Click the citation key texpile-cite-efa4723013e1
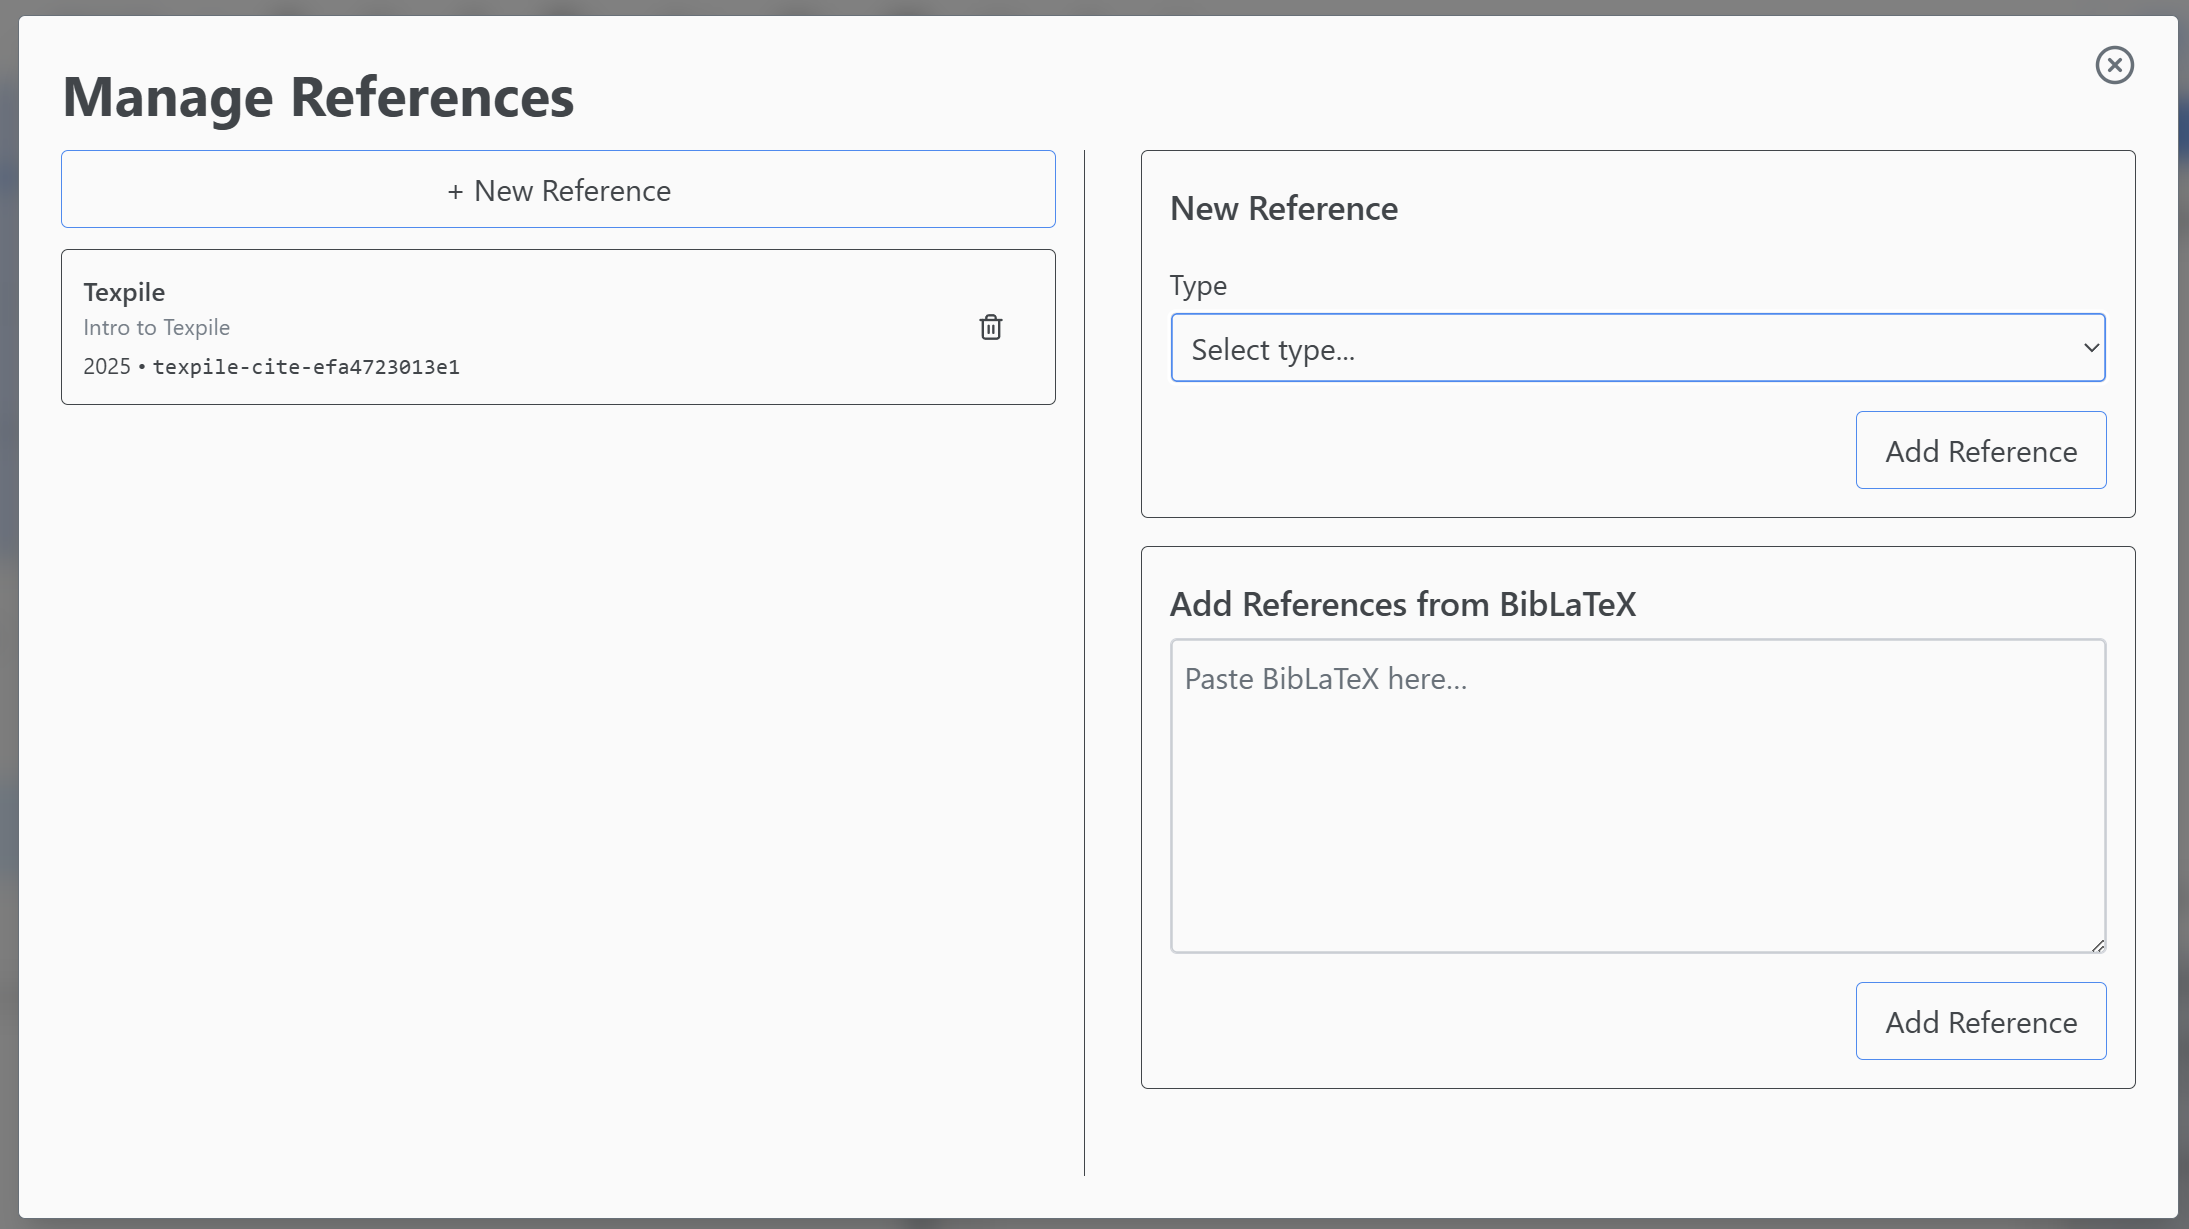The image size is (2189, 1229). pos(307,367)
